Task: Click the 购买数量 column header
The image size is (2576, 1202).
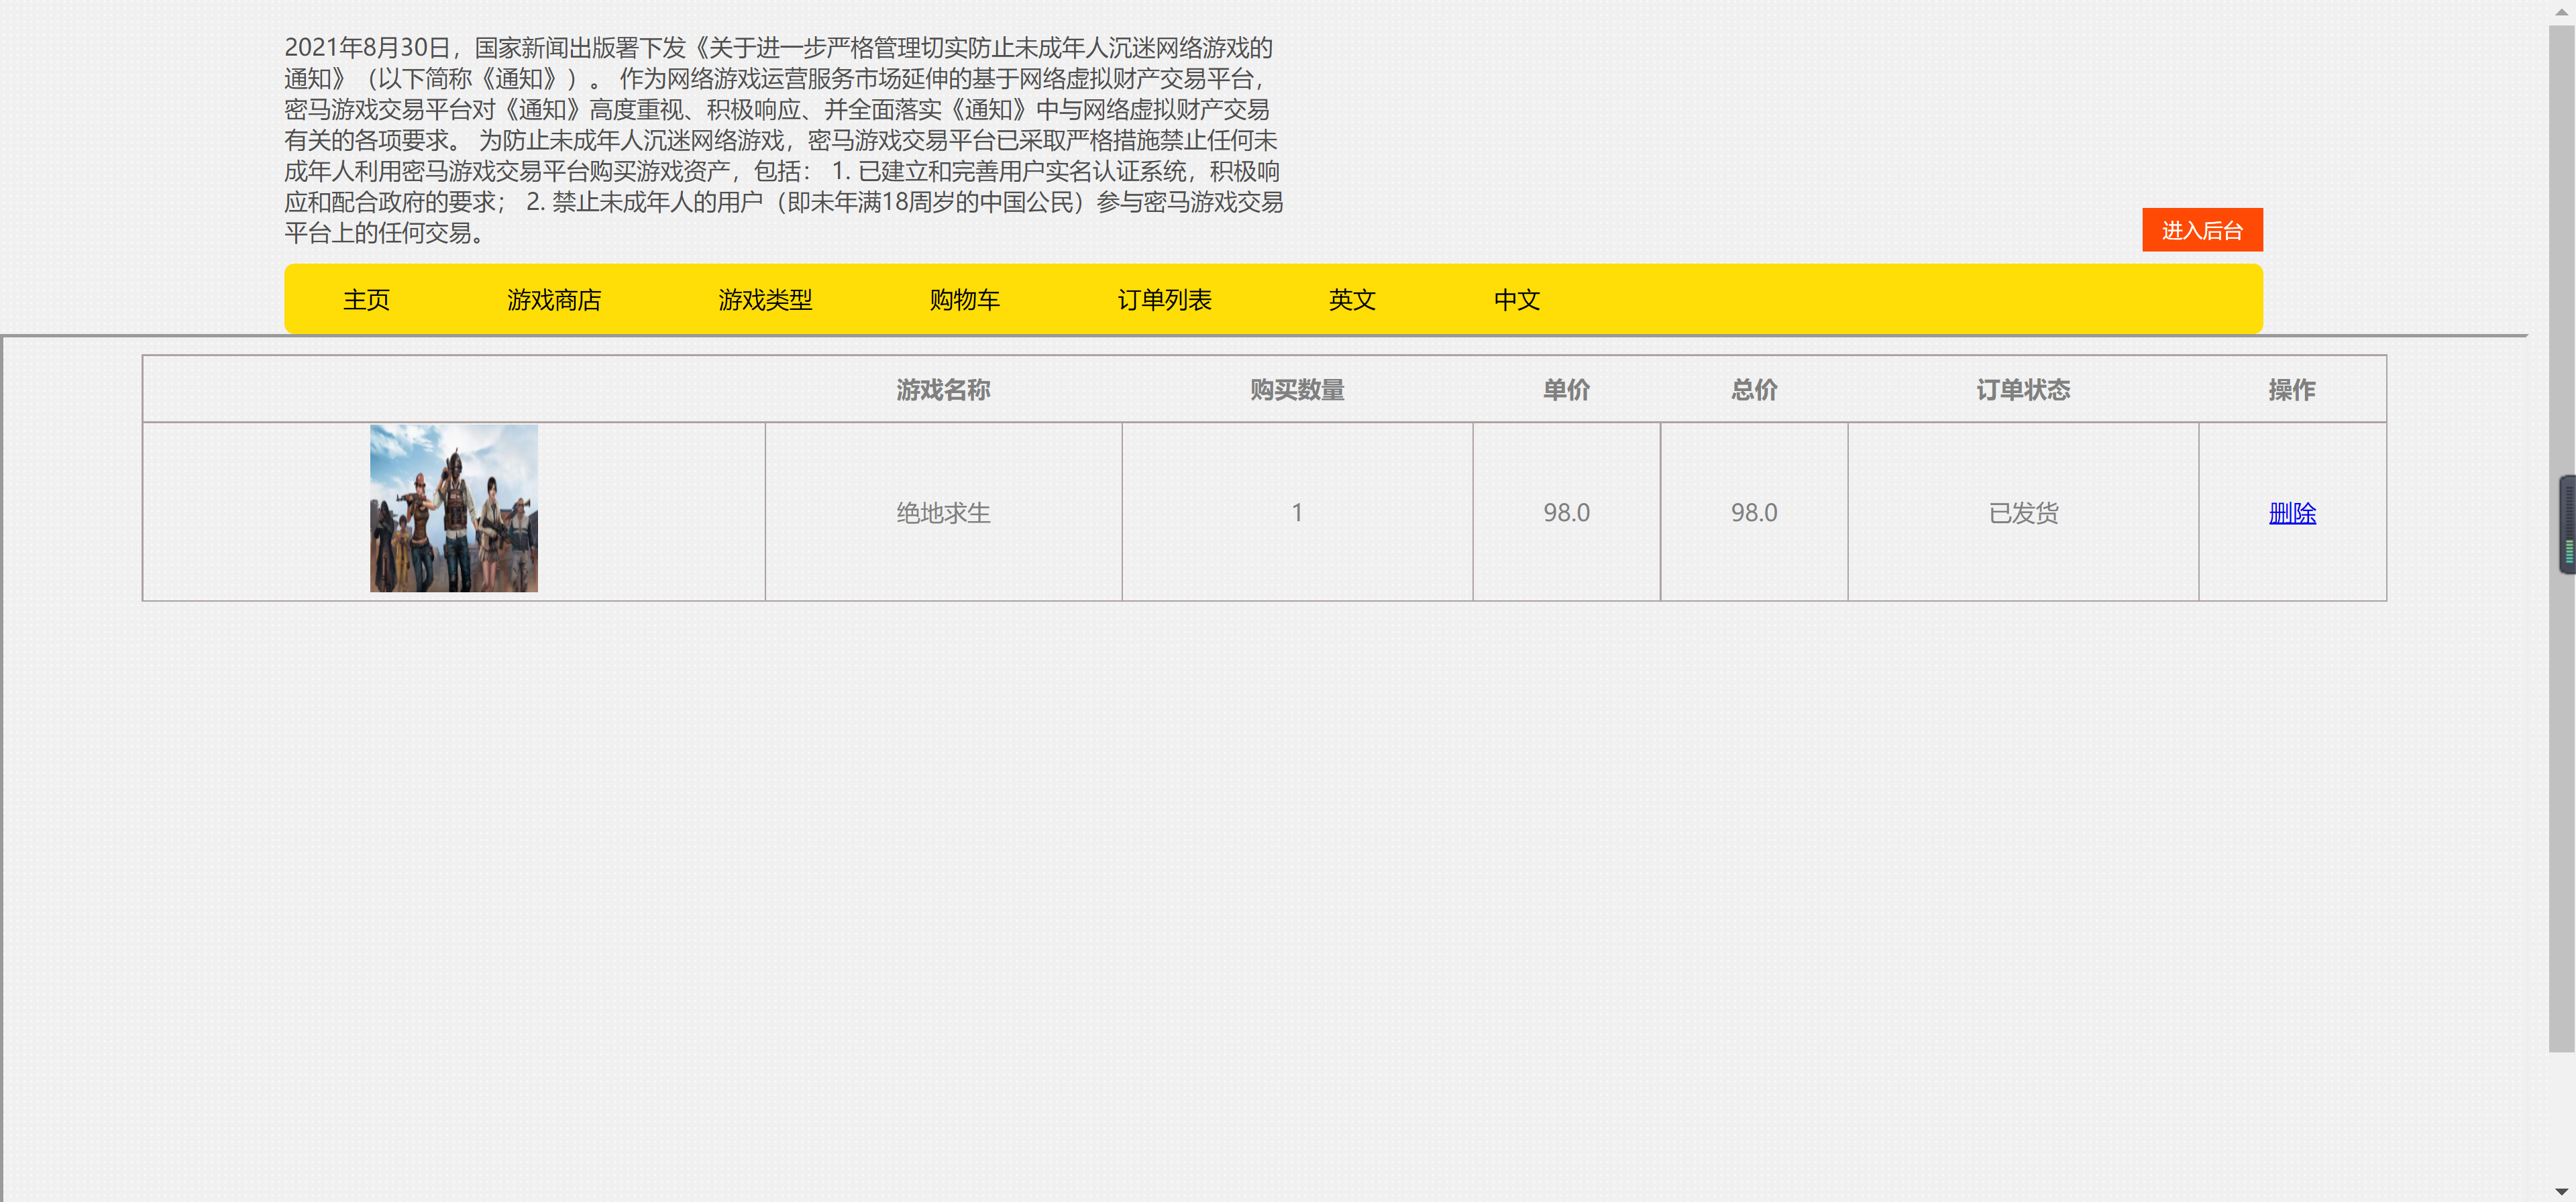Action: [1297, 390]
